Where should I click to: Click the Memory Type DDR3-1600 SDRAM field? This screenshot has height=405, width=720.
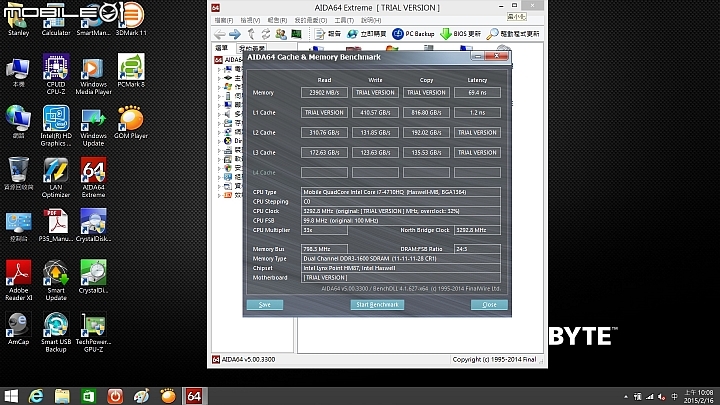[x=401, y=259]
